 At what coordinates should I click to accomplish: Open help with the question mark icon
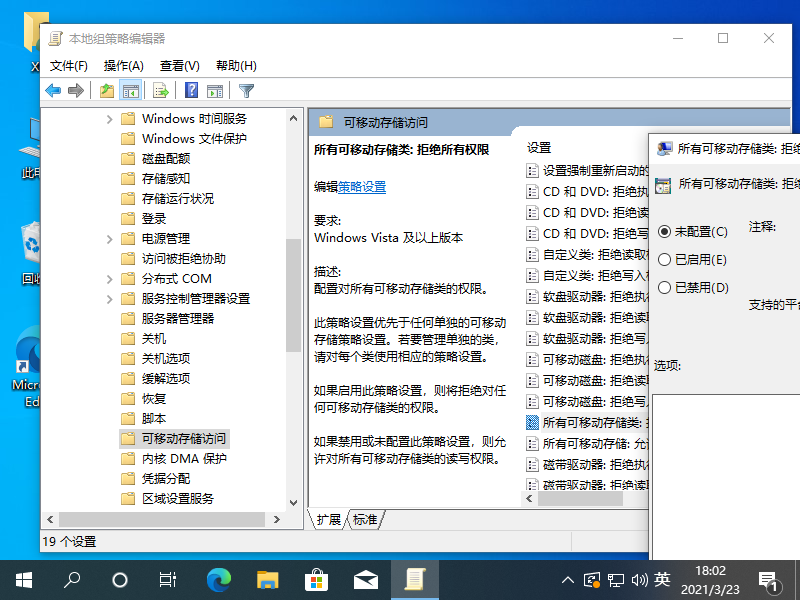(191, 91)
